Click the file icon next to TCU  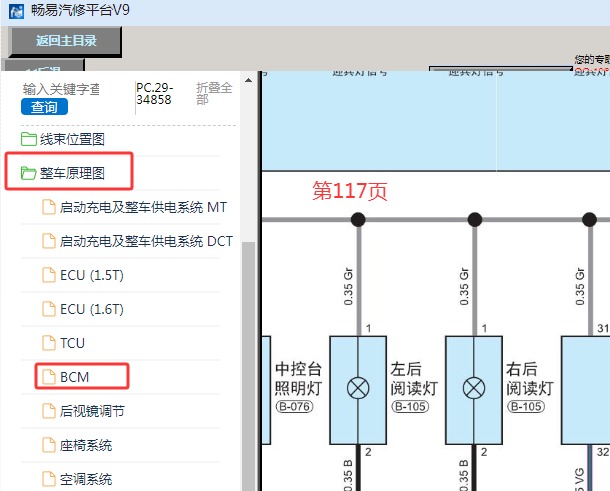pos(49,343)
